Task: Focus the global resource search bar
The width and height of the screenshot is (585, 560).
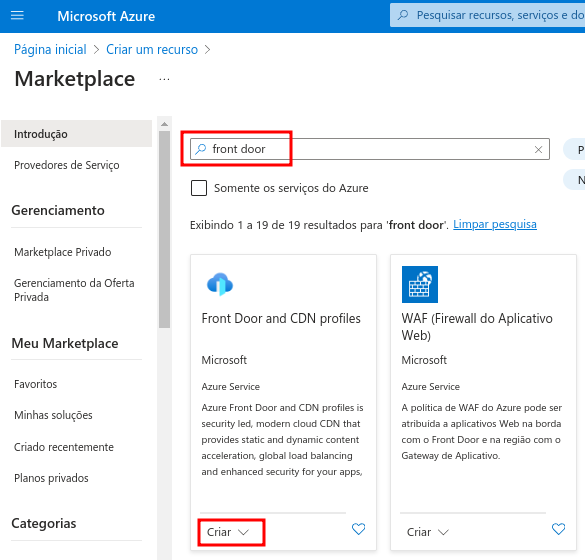Action: pyautogui.click(x=487, y=15)
